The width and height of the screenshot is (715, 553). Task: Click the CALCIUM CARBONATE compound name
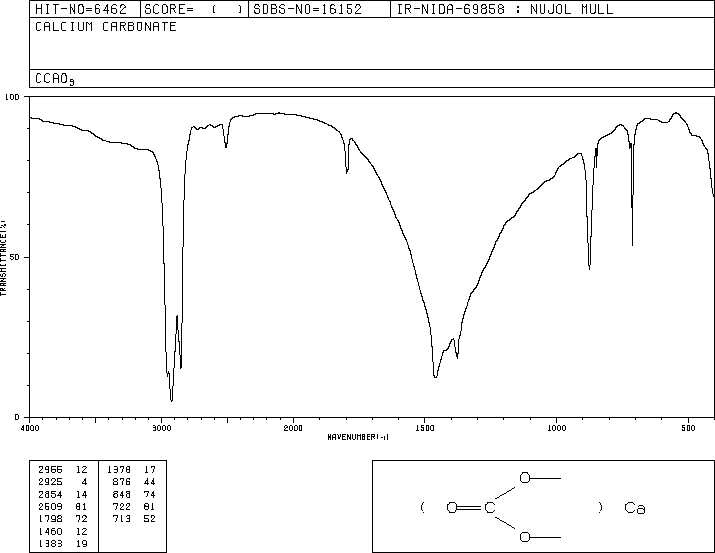click(x=106, y=26)
